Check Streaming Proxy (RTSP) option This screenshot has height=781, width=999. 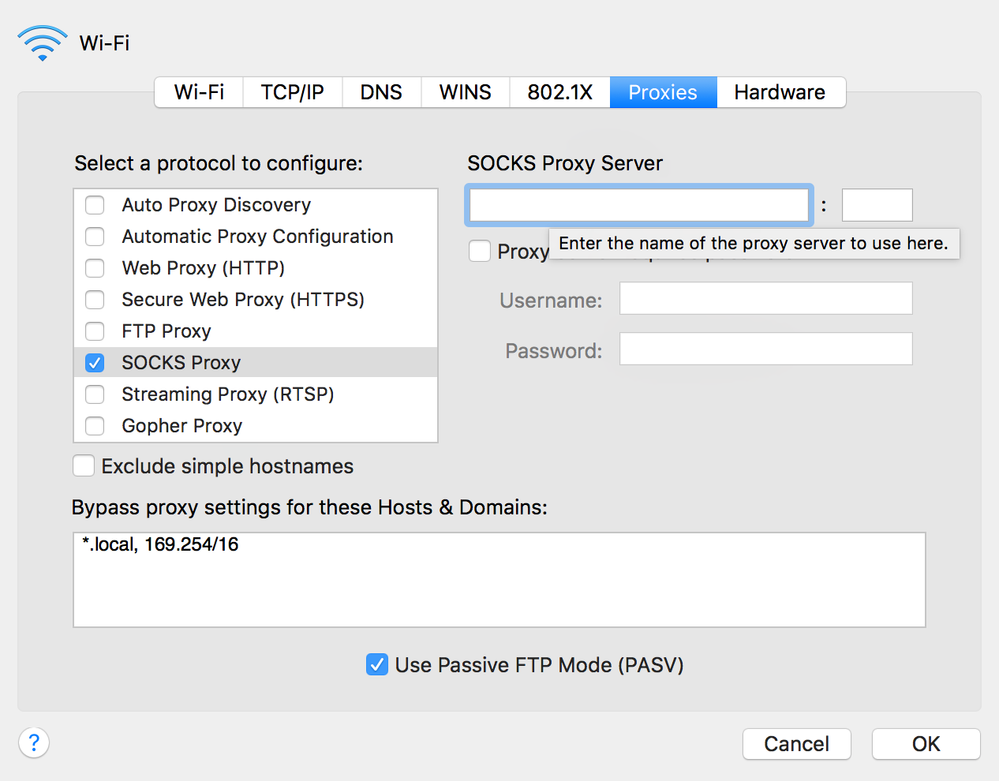[x=95, y=394]
